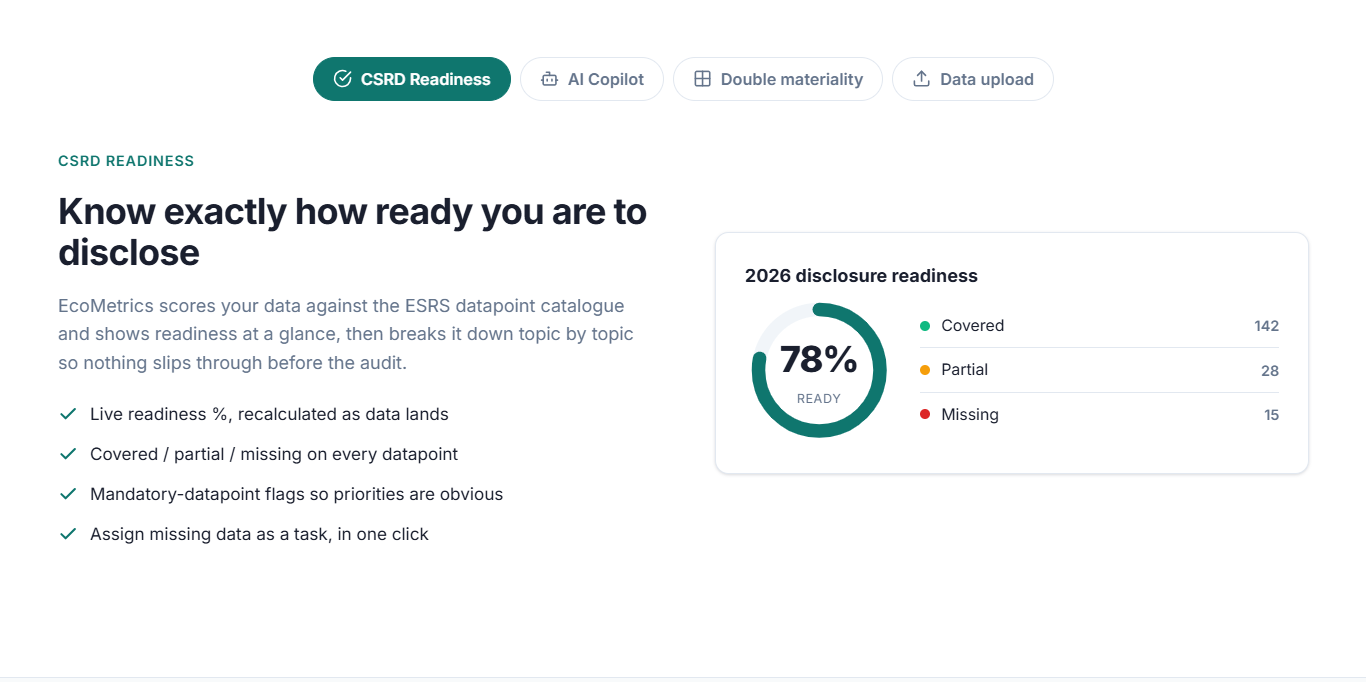This screenshot has width=1366, height=682.
Task: Select the CSRD Readiness tab
Action: coord(412,79)
